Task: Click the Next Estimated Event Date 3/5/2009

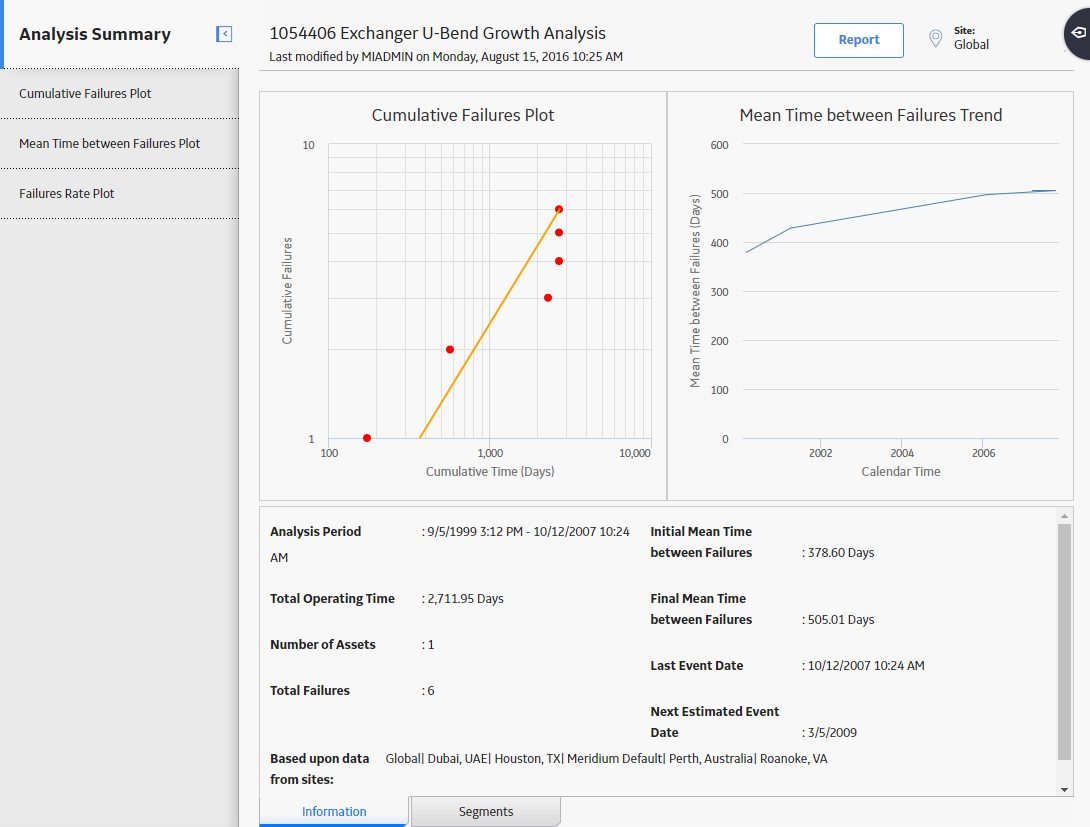Action: pyautogui.click(x=832, y=732)
